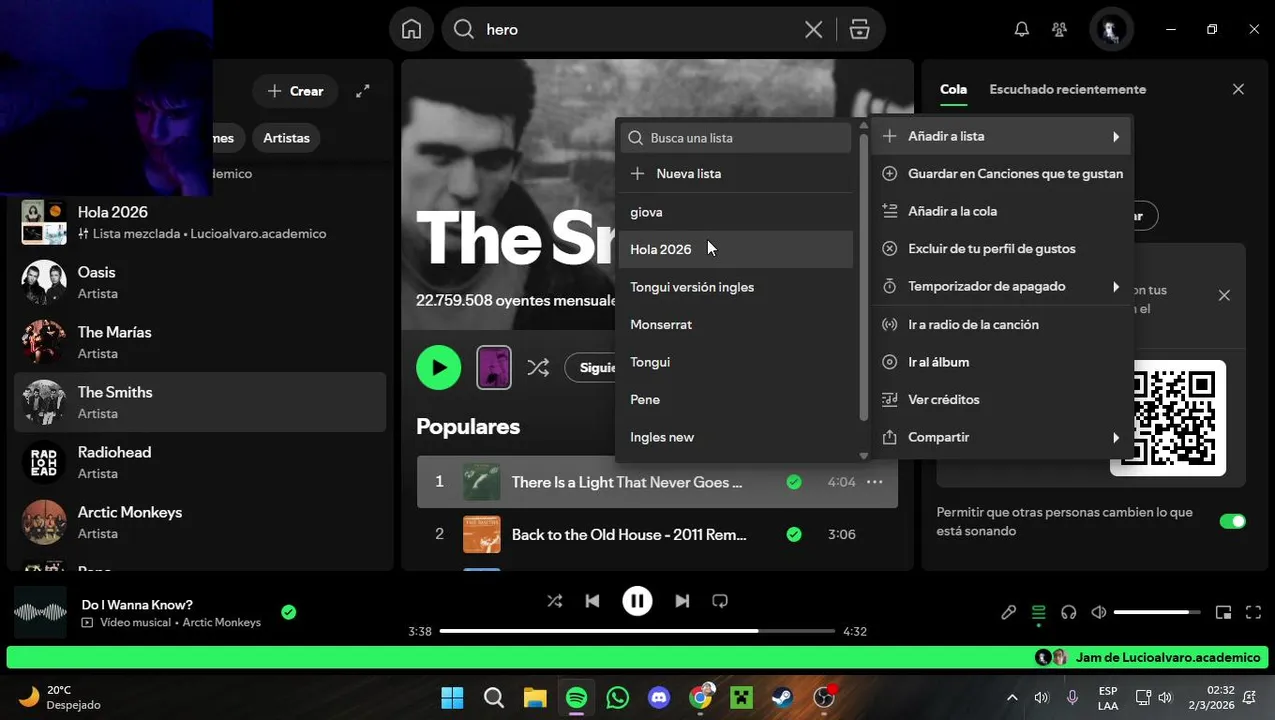This screenshot has height=720, width=1275.
Task: Add song to Tongui versión ingles playlist
Action: pos(736,287)
